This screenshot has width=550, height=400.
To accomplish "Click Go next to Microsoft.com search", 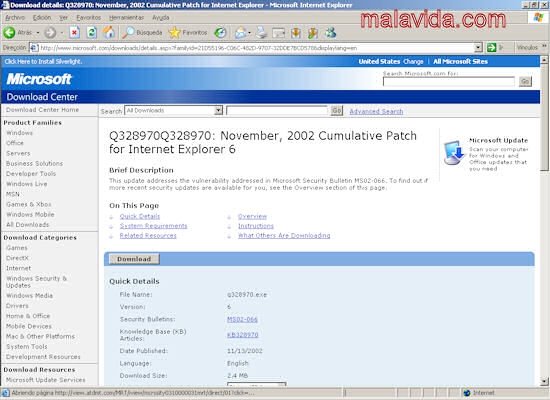I will (x=525, y=81).
